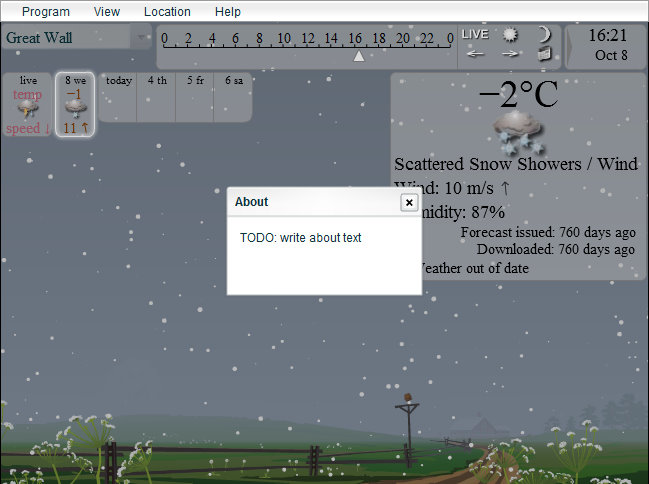
Task: Step time forward with the right arrow
Action: [510, 54]
